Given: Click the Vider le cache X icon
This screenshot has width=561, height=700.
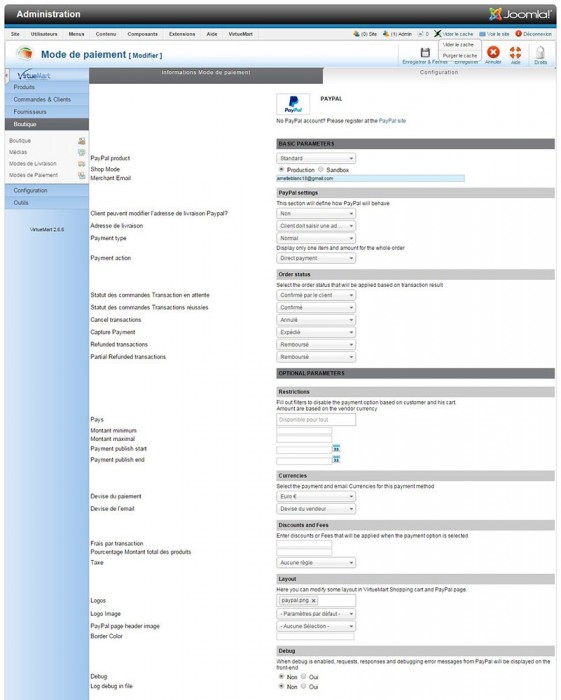Looking at the screenshot, I should click(437, 34).
